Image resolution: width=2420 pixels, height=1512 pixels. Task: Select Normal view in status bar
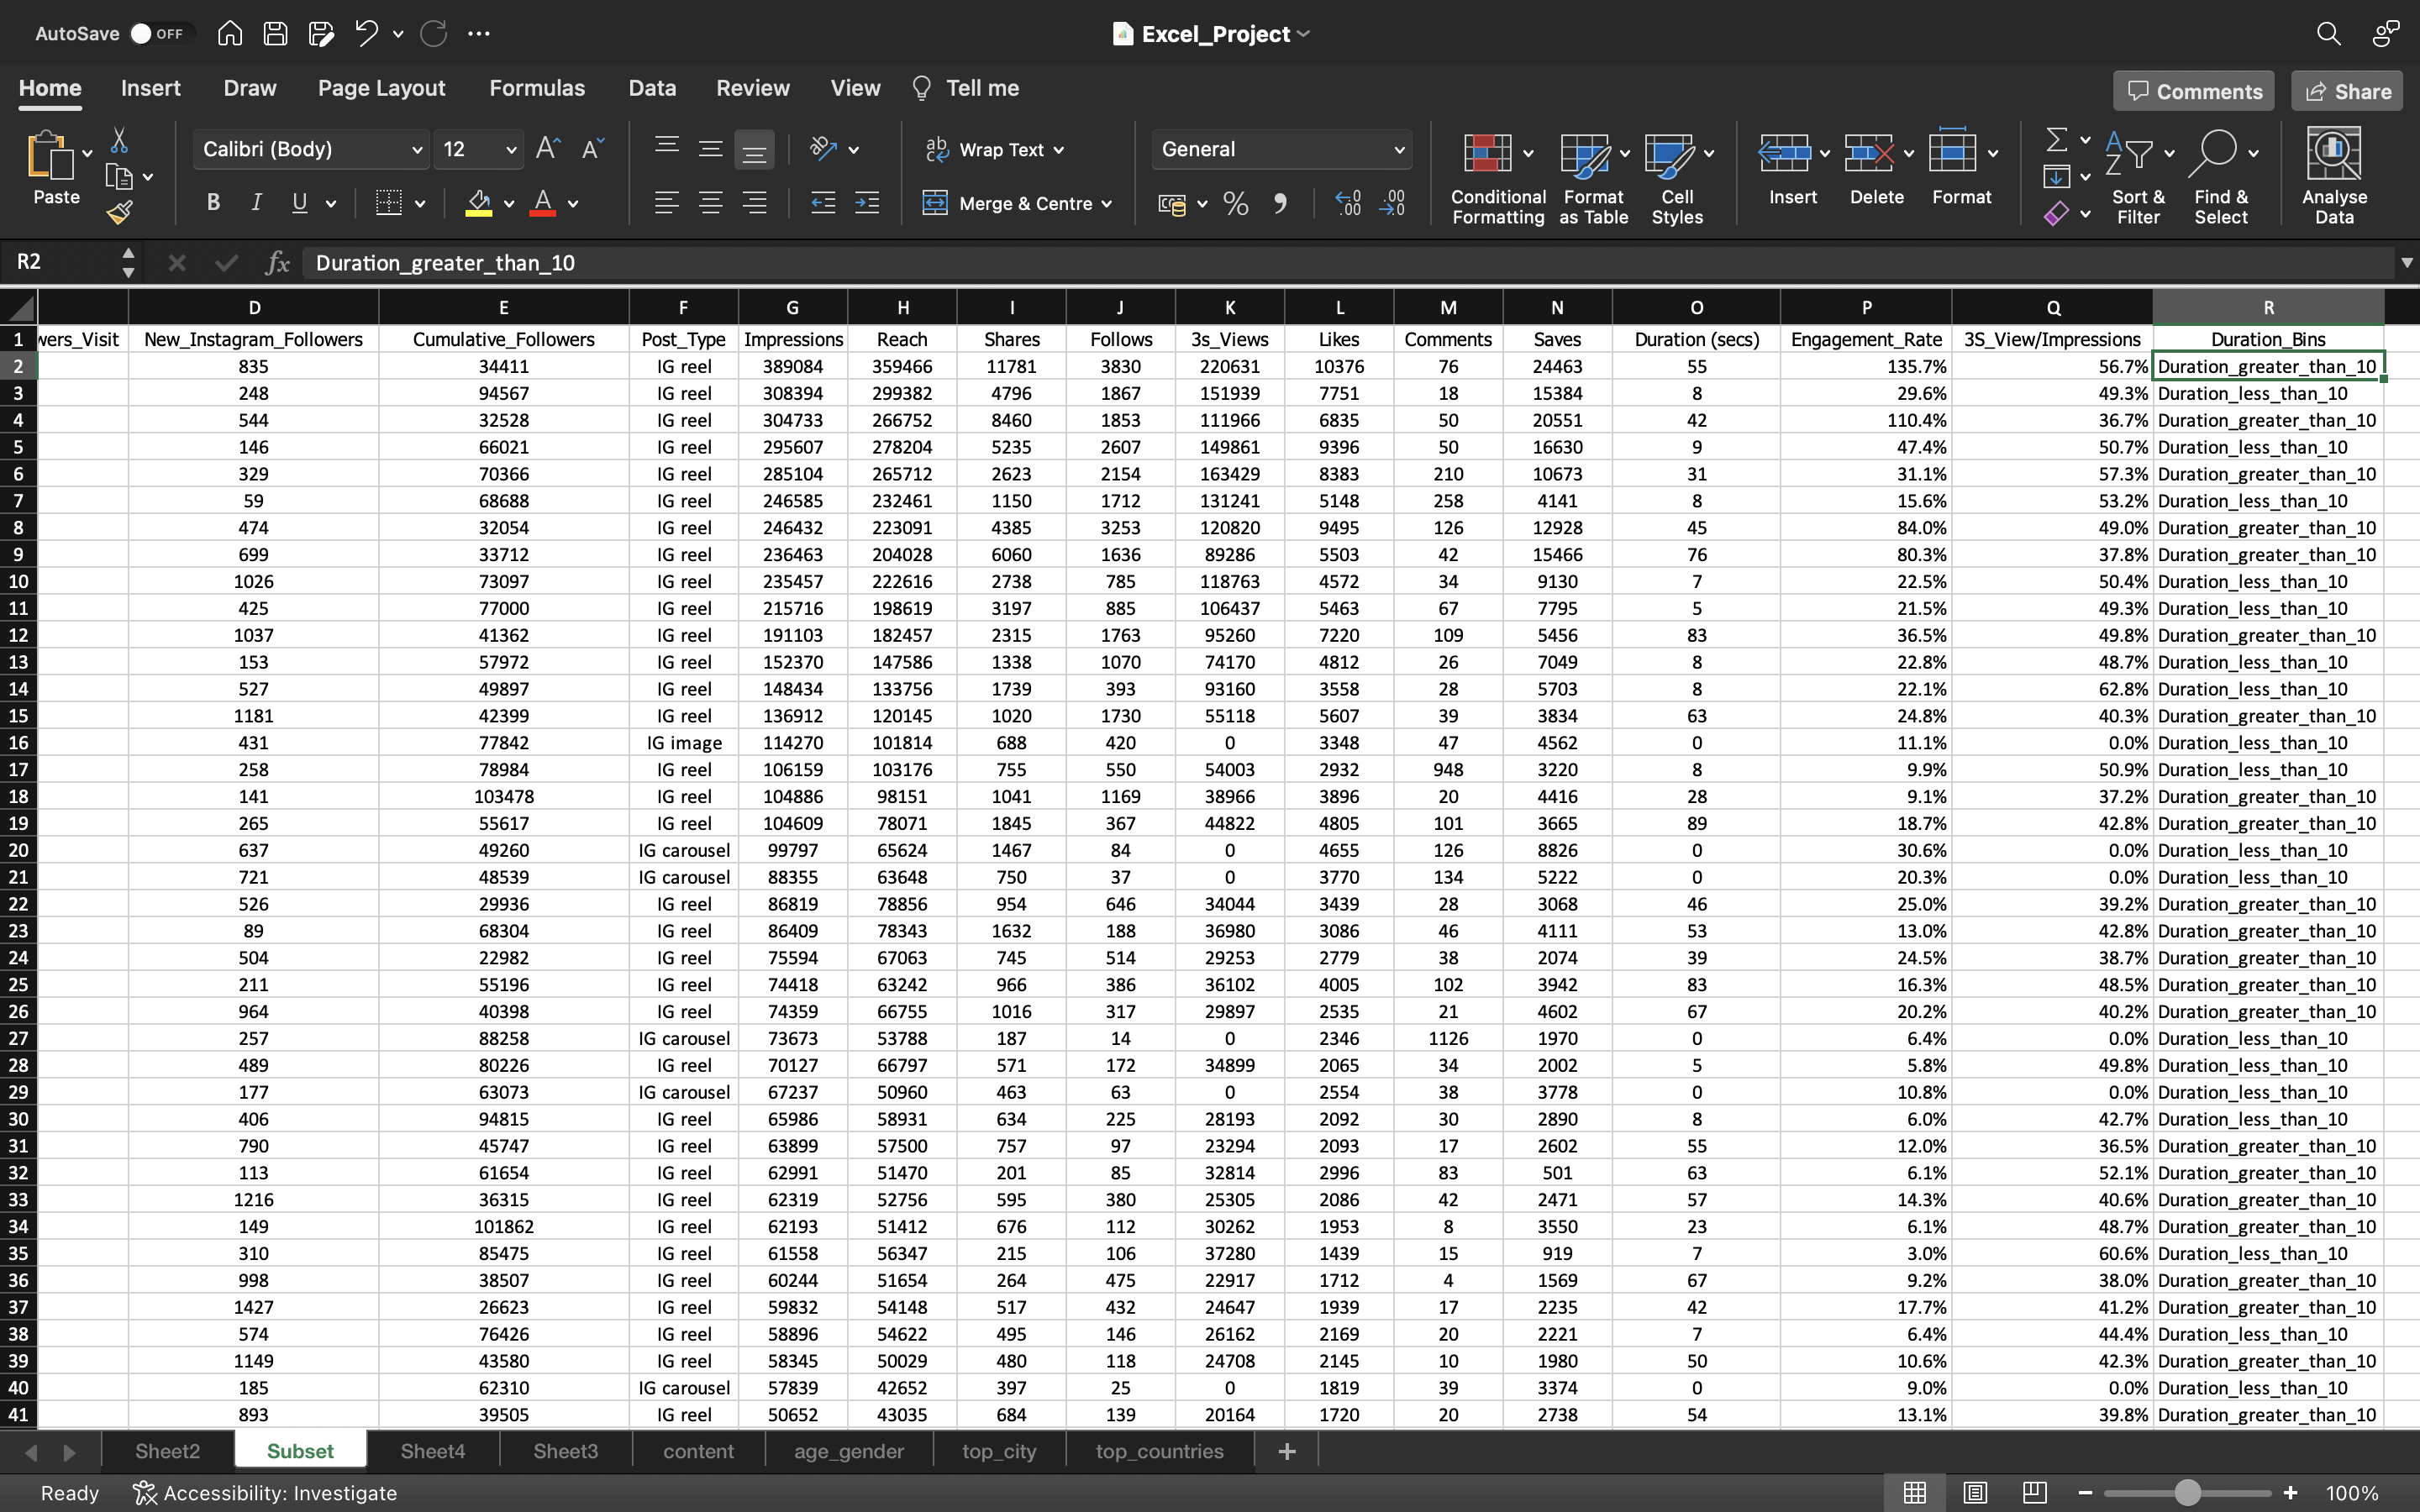pyautogui.click(x=1914, y=1493)
